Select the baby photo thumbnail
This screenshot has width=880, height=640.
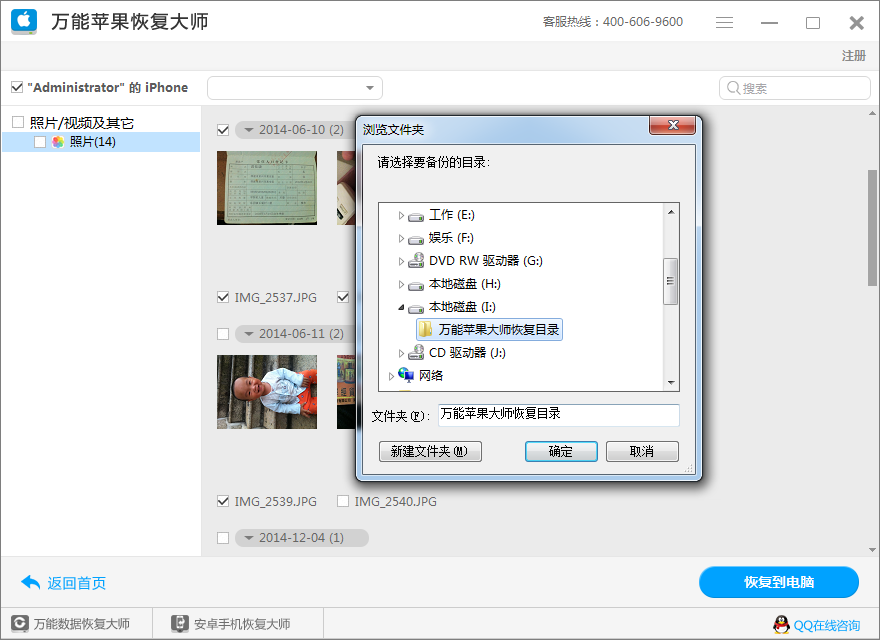[x=266, y=392]
